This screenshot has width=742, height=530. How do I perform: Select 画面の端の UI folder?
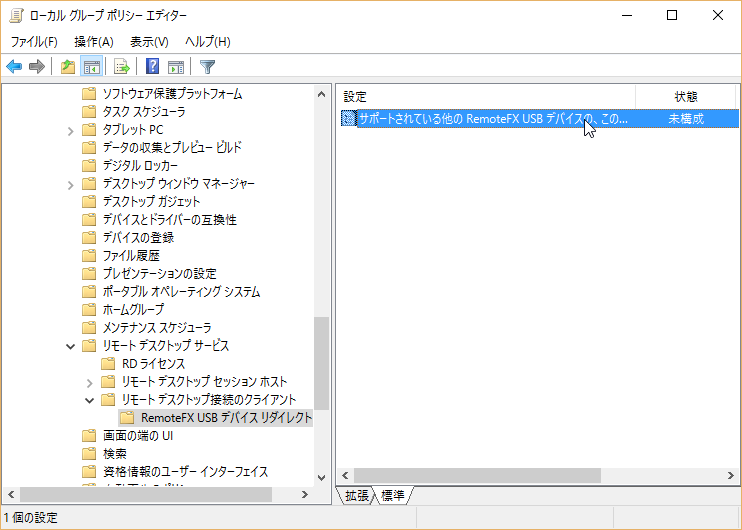pos(138,435)
